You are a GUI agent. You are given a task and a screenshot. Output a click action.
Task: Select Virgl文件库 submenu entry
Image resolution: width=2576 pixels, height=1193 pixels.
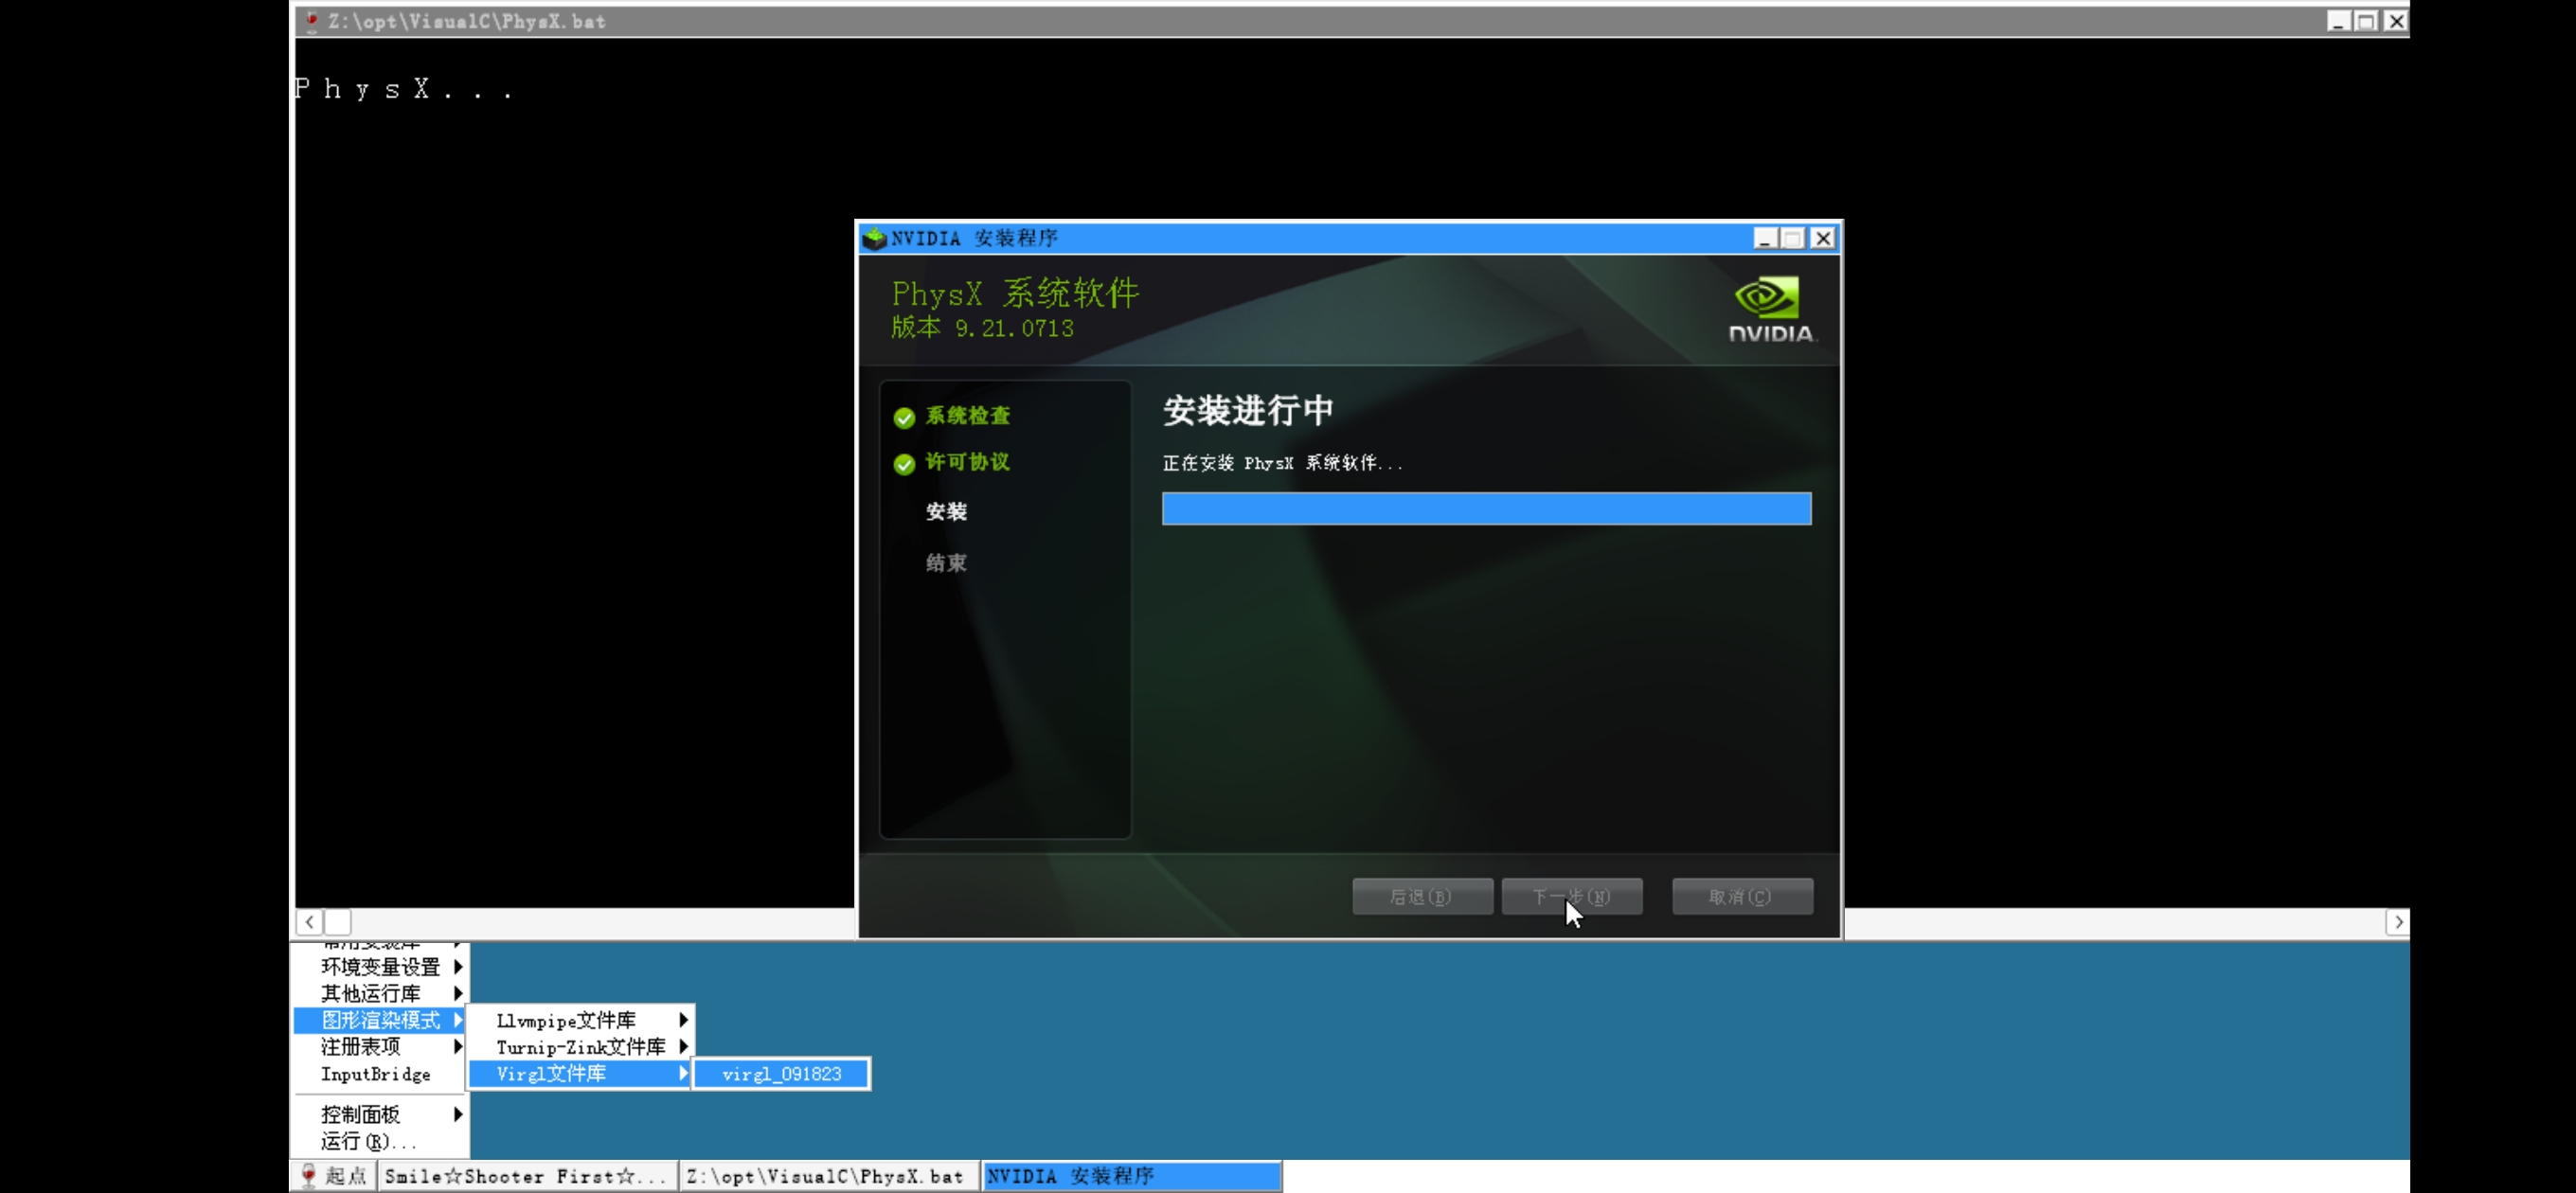tap(581, 1073)
